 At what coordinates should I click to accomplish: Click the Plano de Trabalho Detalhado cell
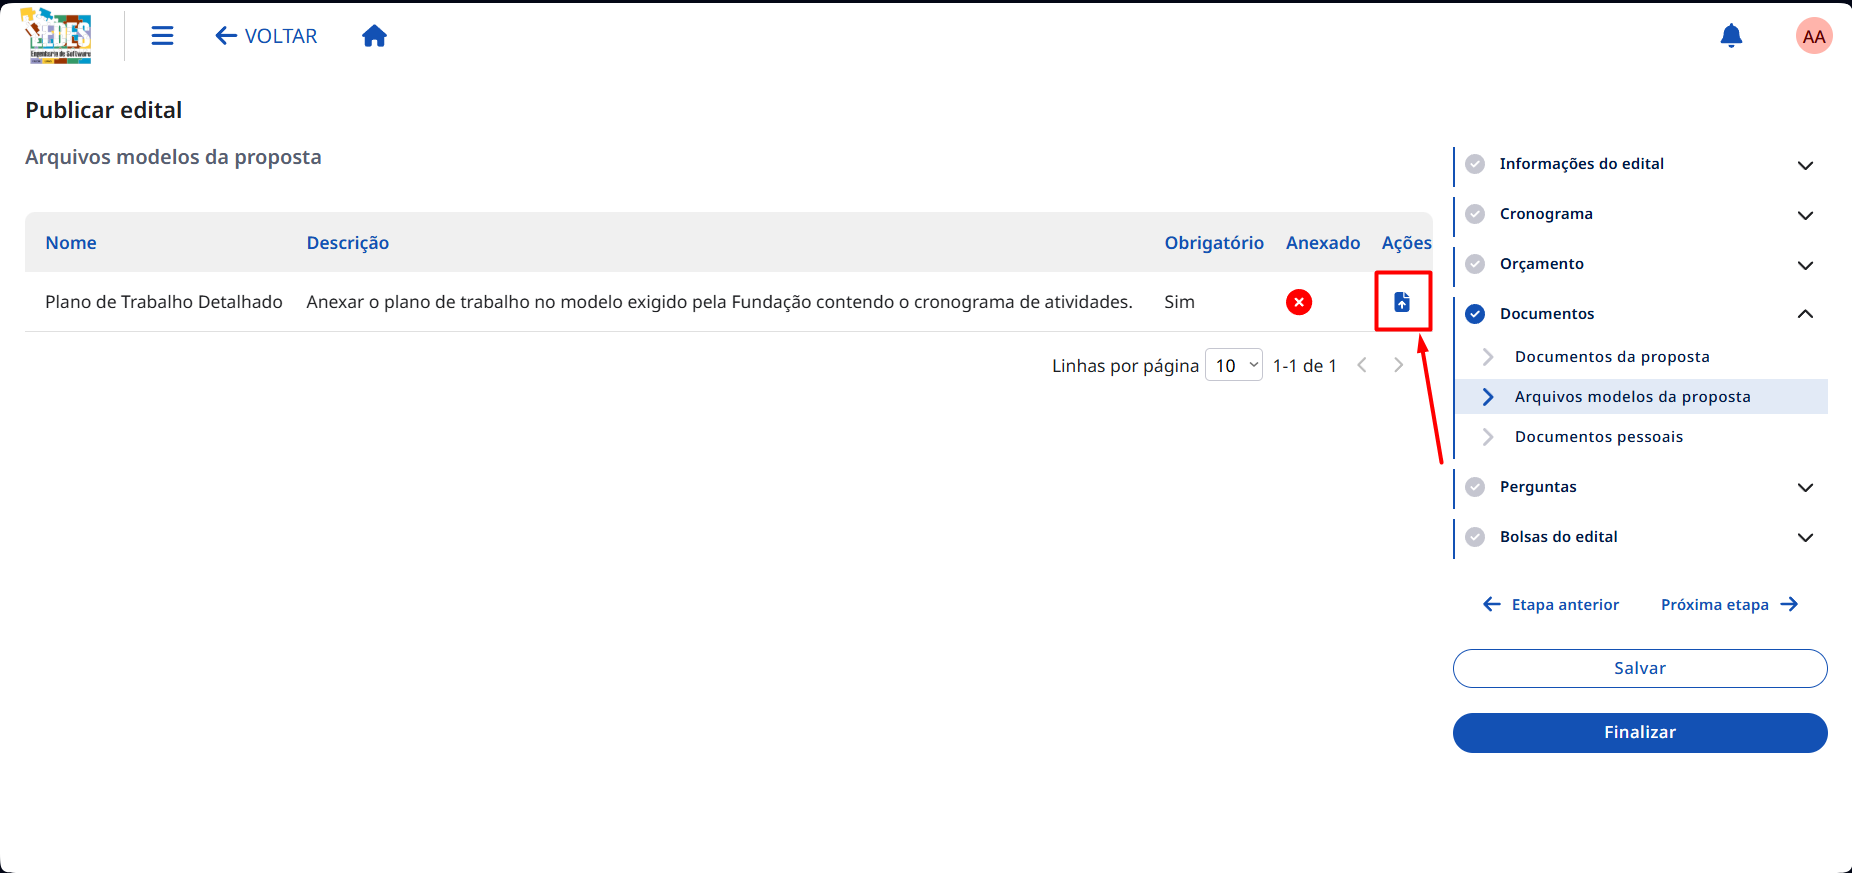tap(164, 302)
